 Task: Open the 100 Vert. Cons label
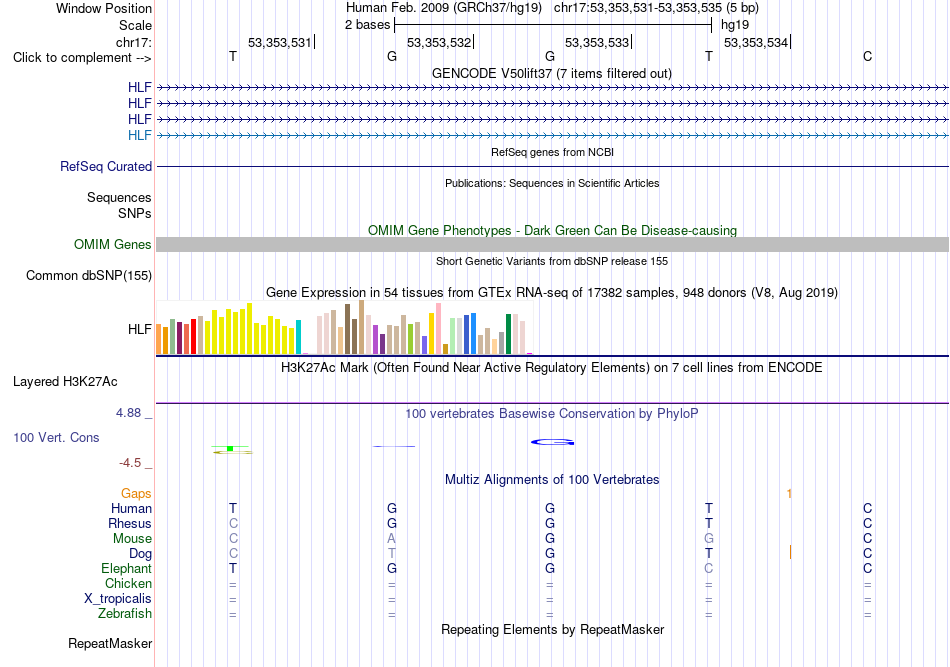point(56,437)
